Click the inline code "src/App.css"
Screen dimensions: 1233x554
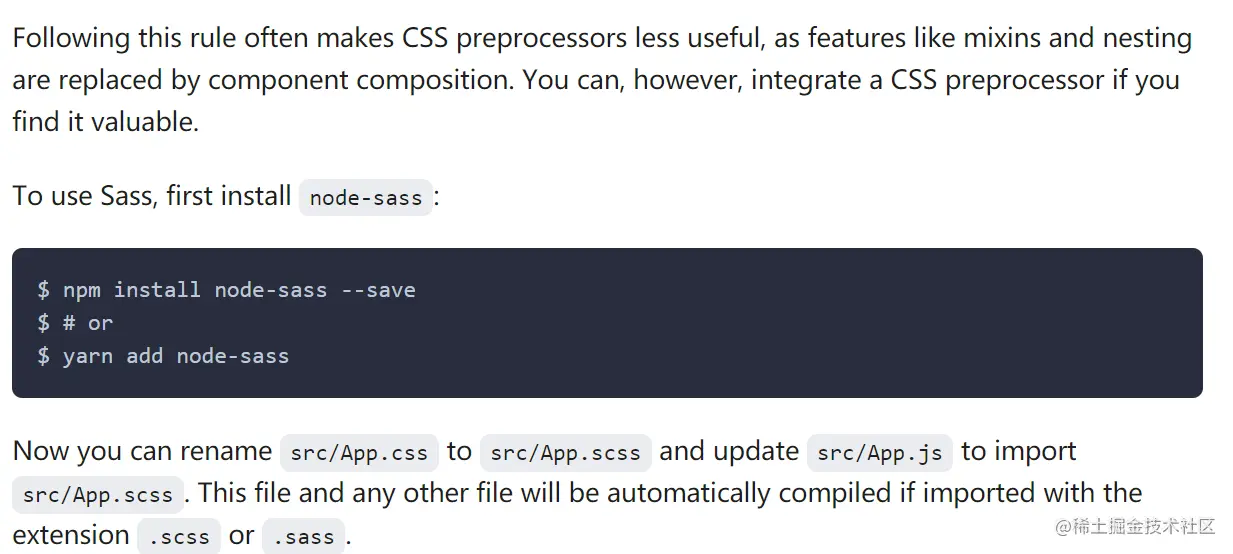click(359, 453)
